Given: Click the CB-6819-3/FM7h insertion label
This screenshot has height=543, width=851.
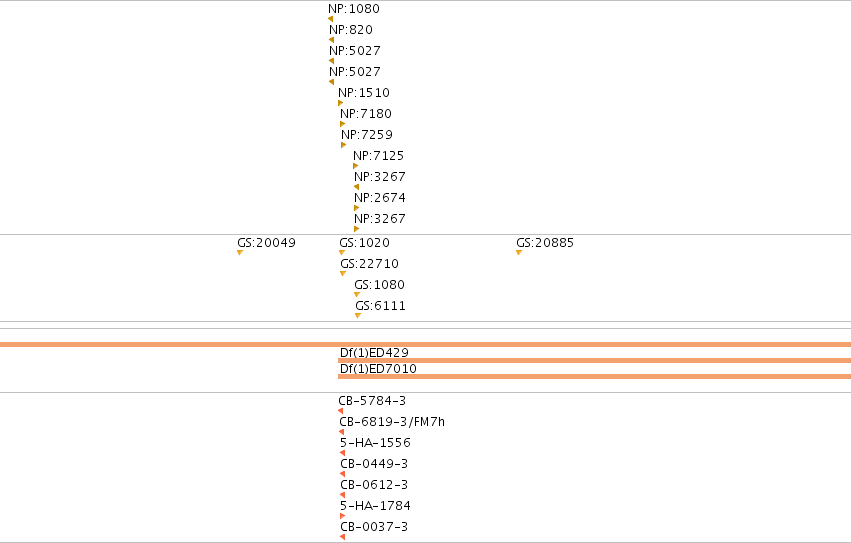Looking at the screenshot, I should [x=392, y=422].
